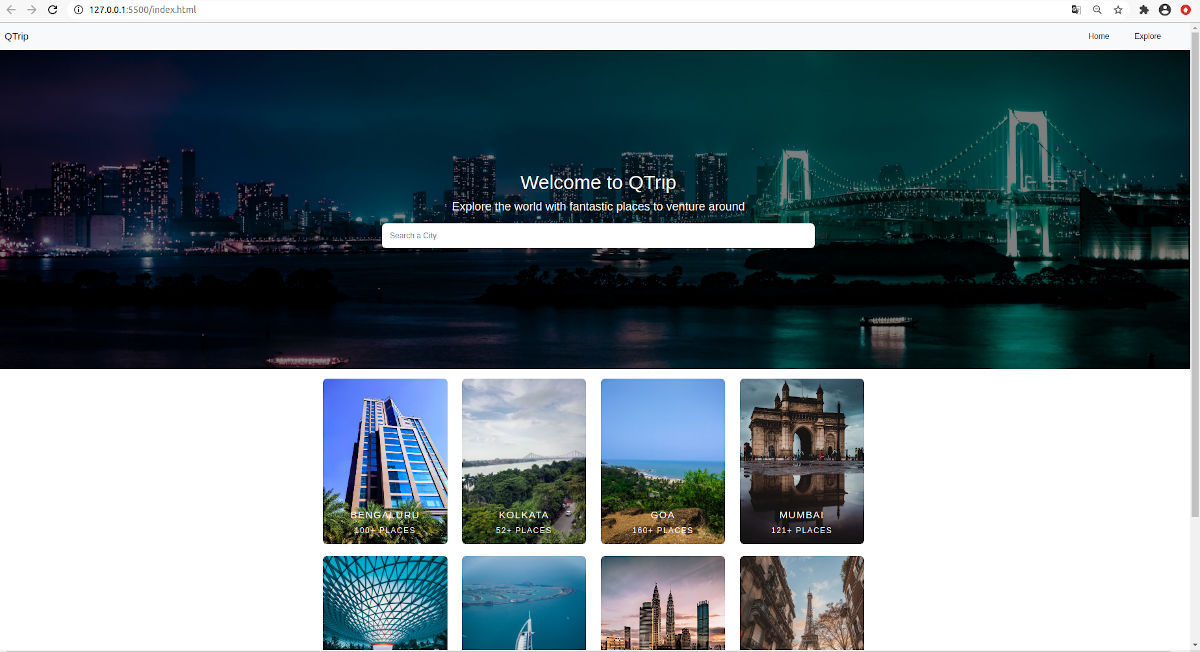Bookmark this page using the star icon

[x=1118, y=10]
